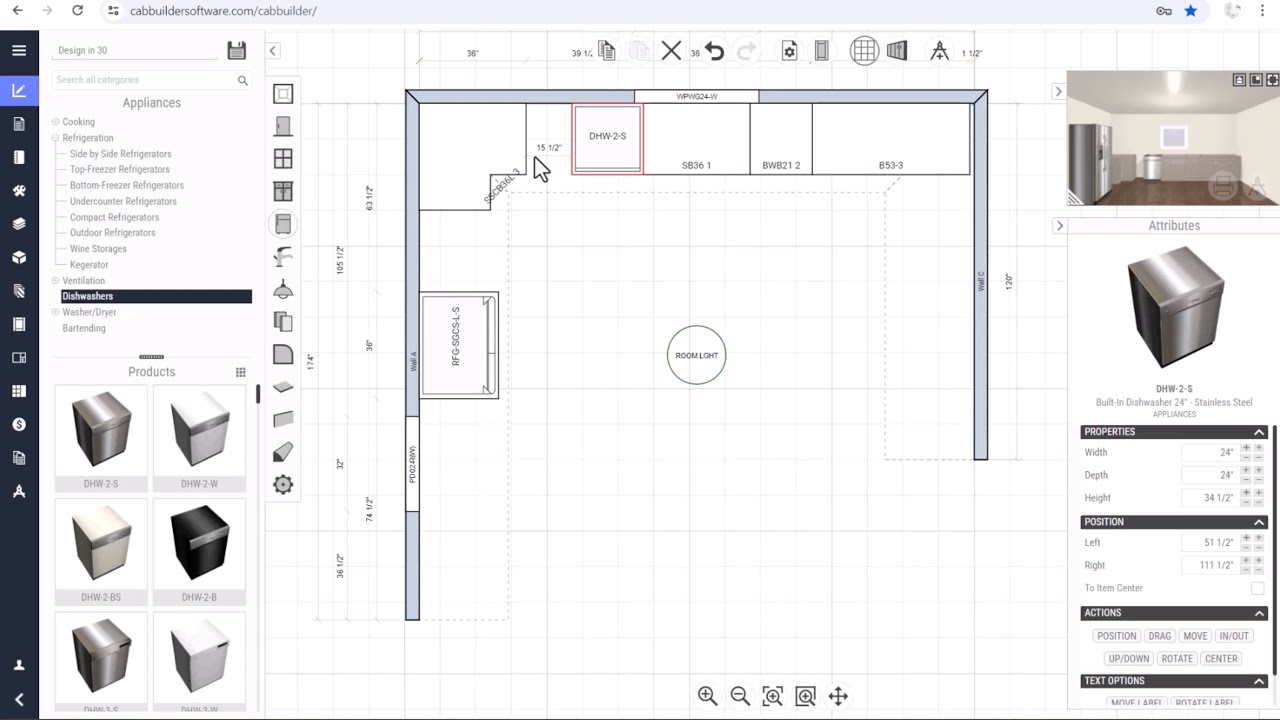Open the Washer/Dryer category
The image size is (1280, 720).
click(89, 312)
